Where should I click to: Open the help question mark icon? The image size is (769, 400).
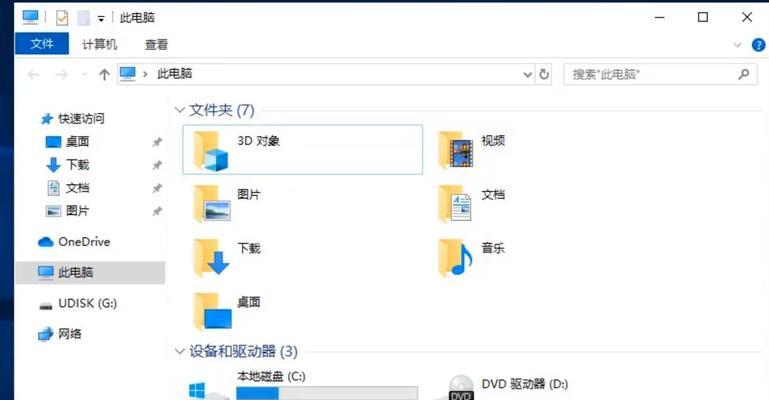tap(758, 45)
